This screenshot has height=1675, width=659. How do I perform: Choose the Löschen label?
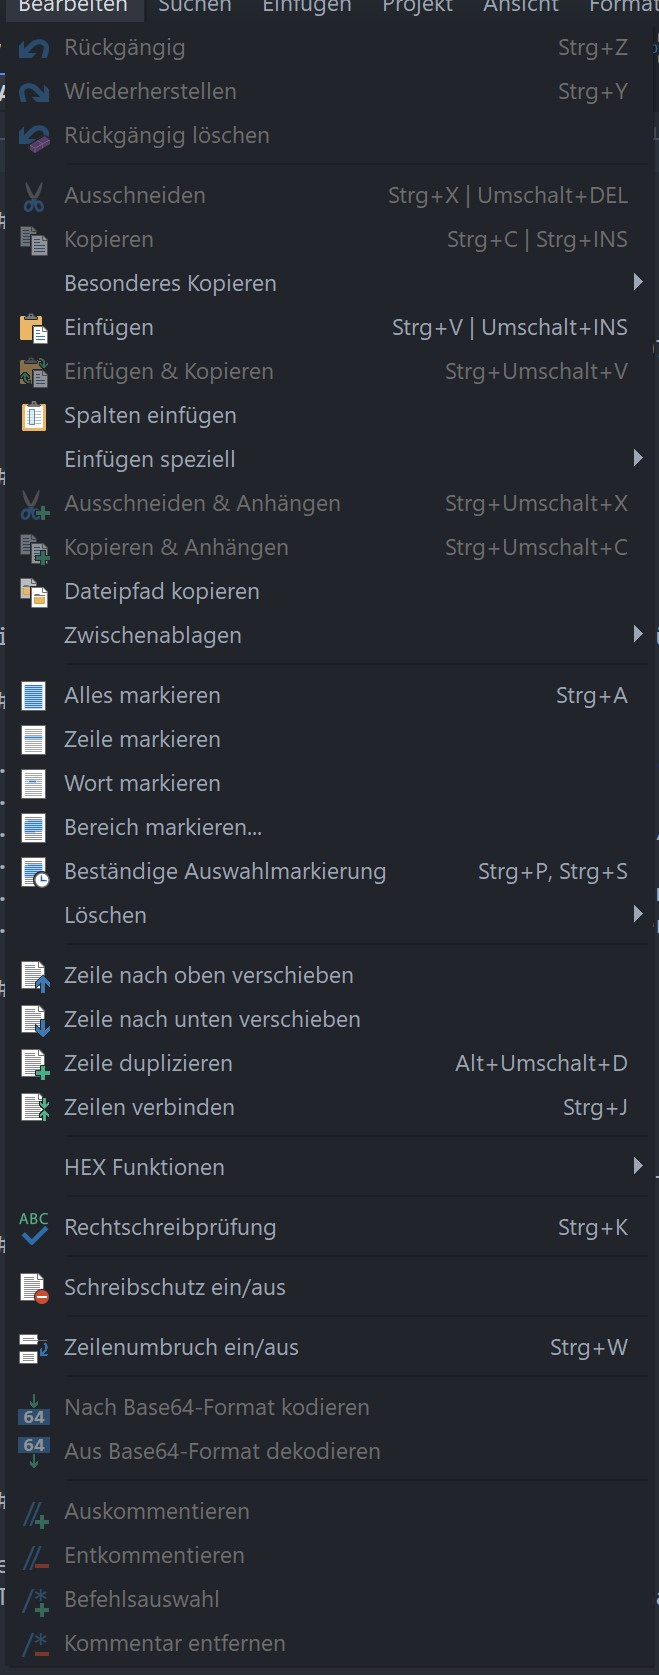pyautogui.click(x=106, y=916)
